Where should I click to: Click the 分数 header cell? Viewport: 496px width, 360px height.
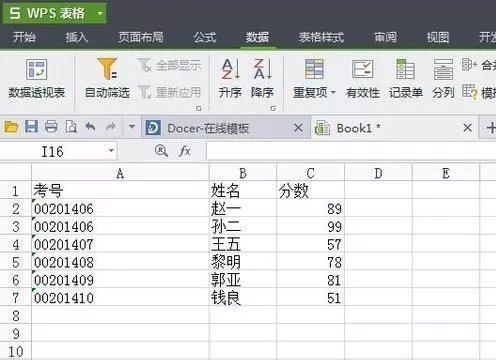coord(310,191)
